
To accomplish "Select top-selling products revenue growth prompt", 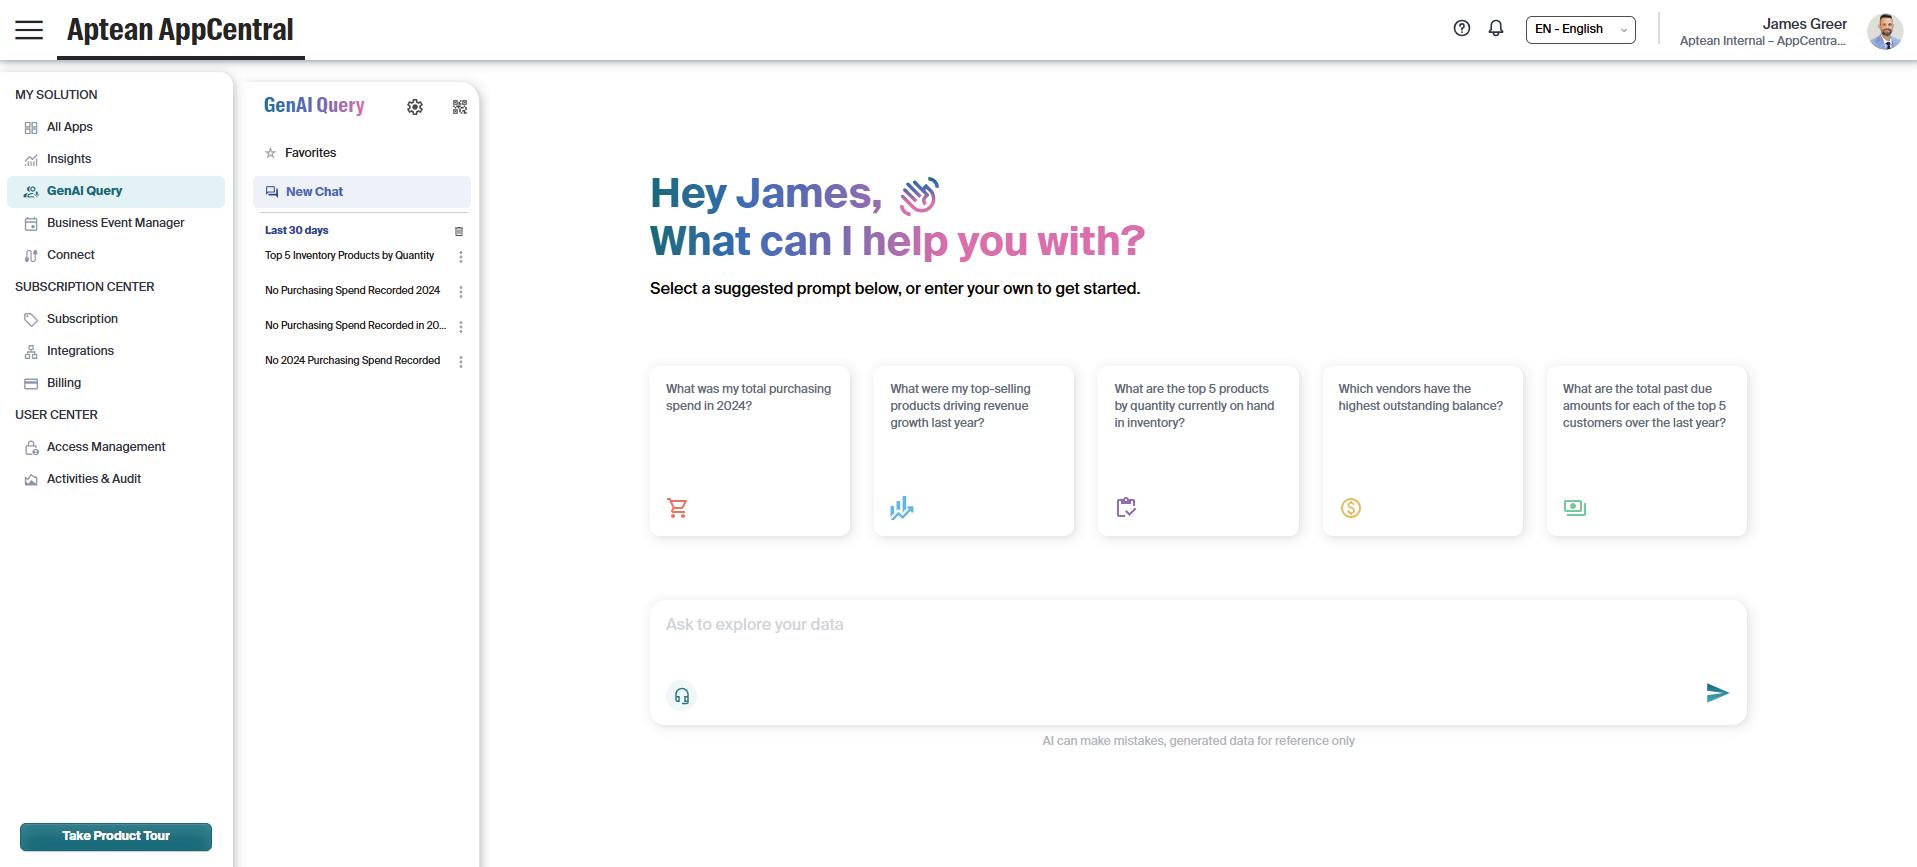I will click(974, 450).
